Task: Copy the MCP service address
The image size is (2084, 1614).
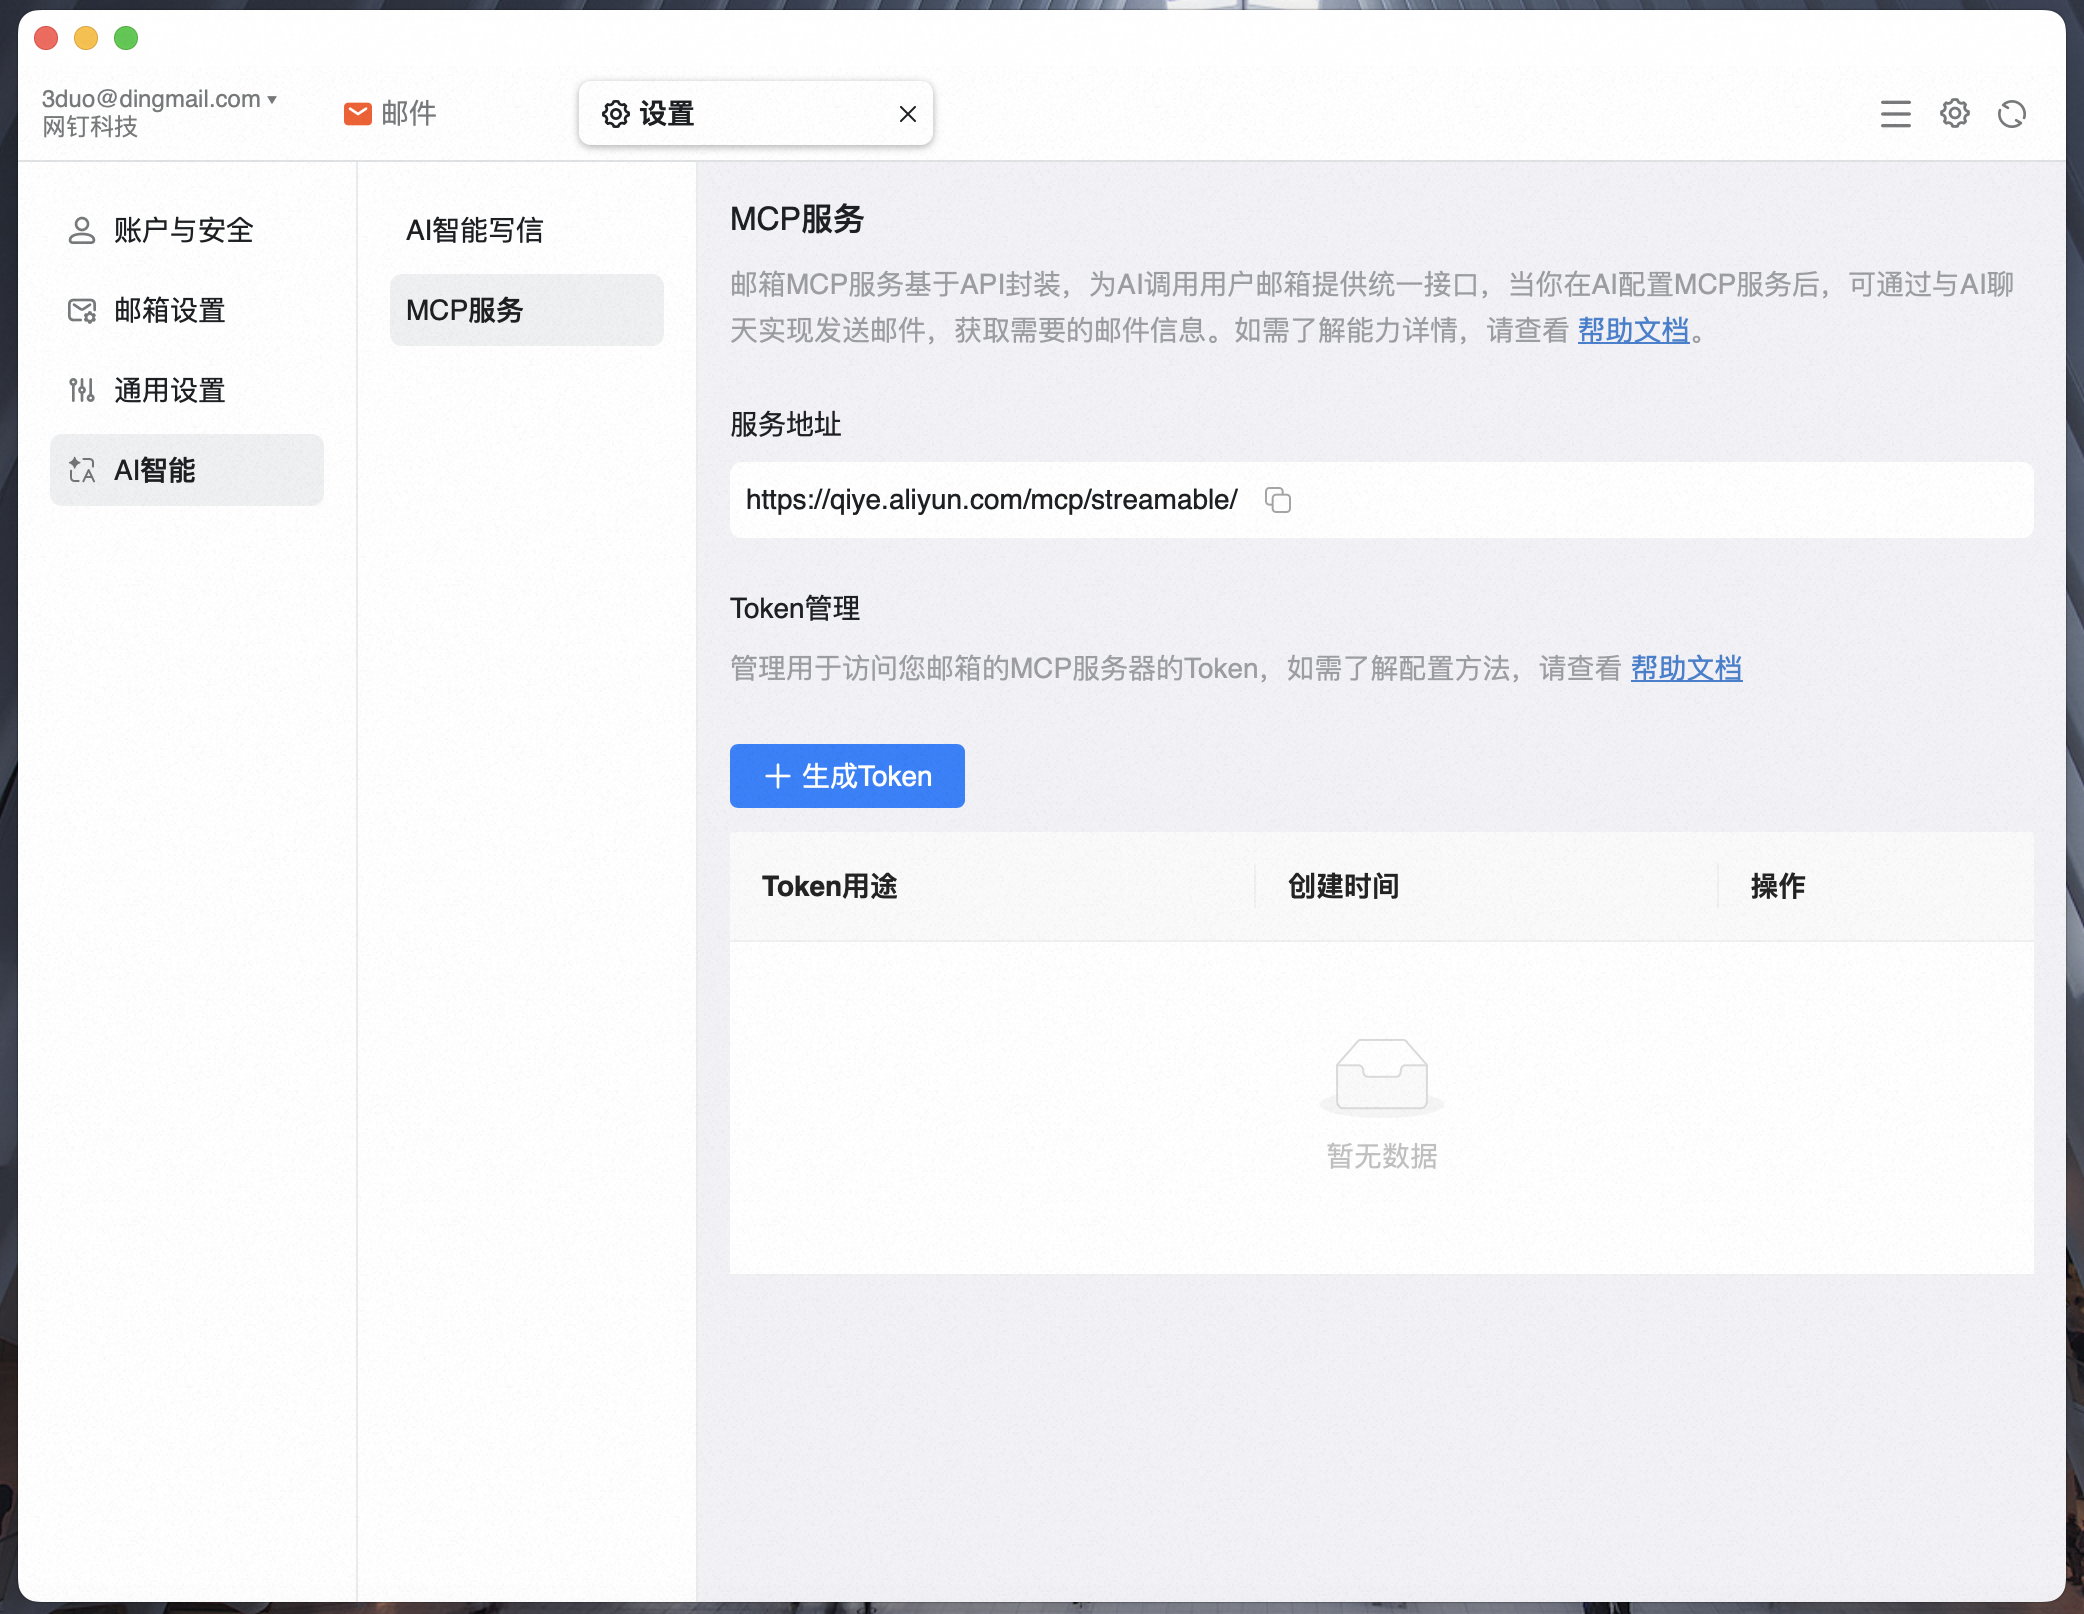Action: click(x=1277, y=500)
